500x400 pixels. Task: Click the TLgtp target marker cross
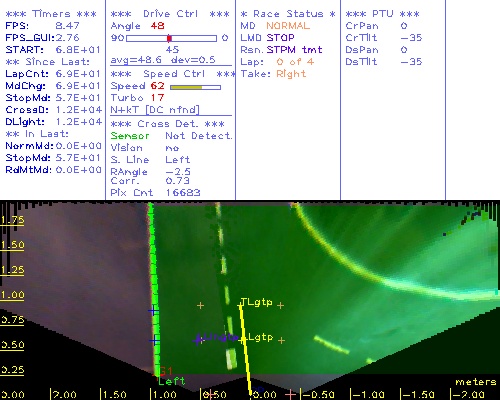click(240, 305)
